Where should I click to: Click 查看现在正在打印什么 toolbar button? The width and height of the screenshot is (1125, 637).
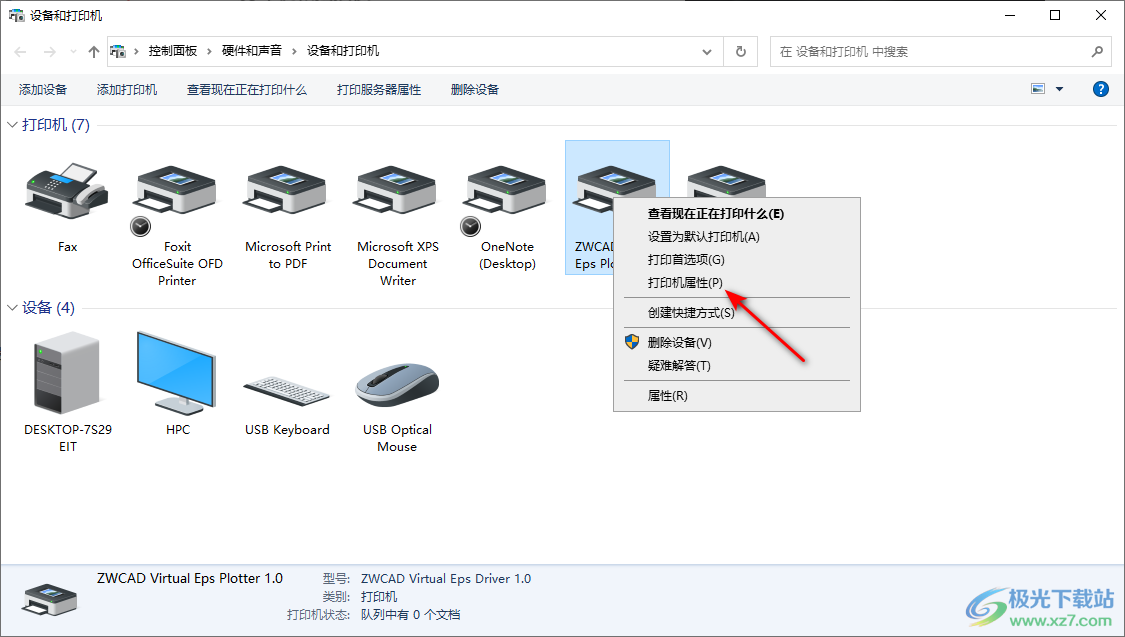[247, 90]
